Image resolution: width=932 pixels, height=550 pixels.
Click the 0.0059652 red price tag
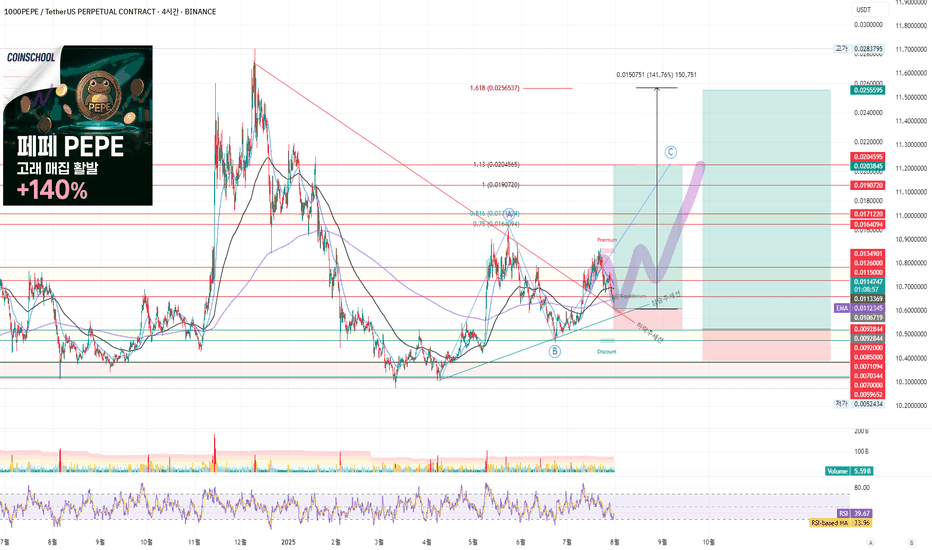coord(868,395)
